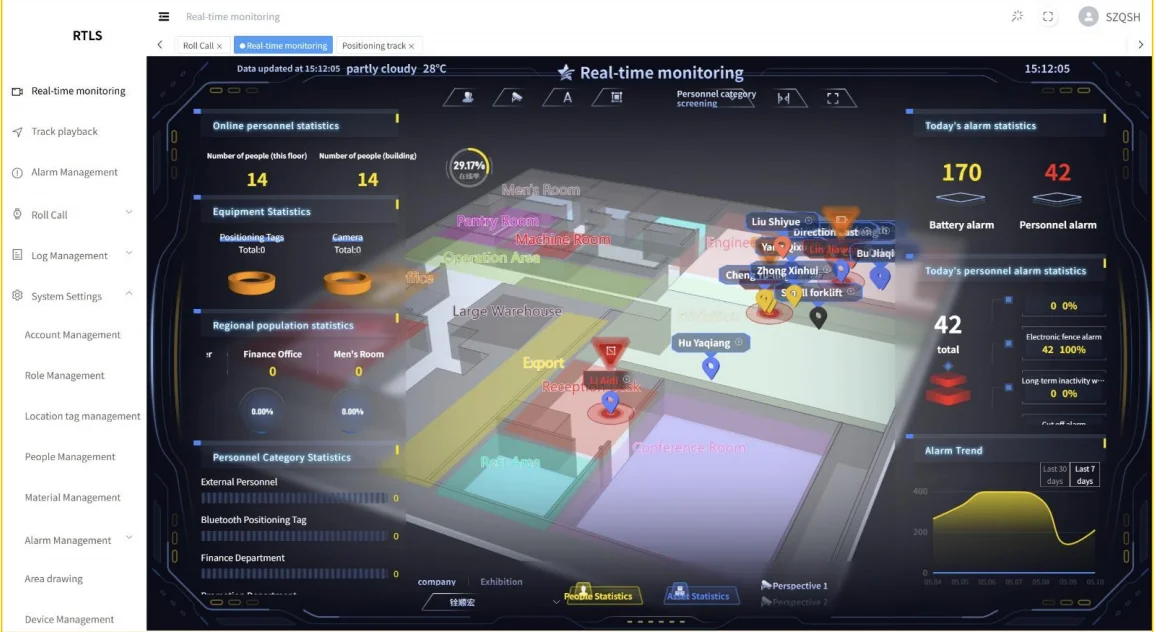Open the company selector dropdown
1155x632 pixels.
tap(492, 602)
